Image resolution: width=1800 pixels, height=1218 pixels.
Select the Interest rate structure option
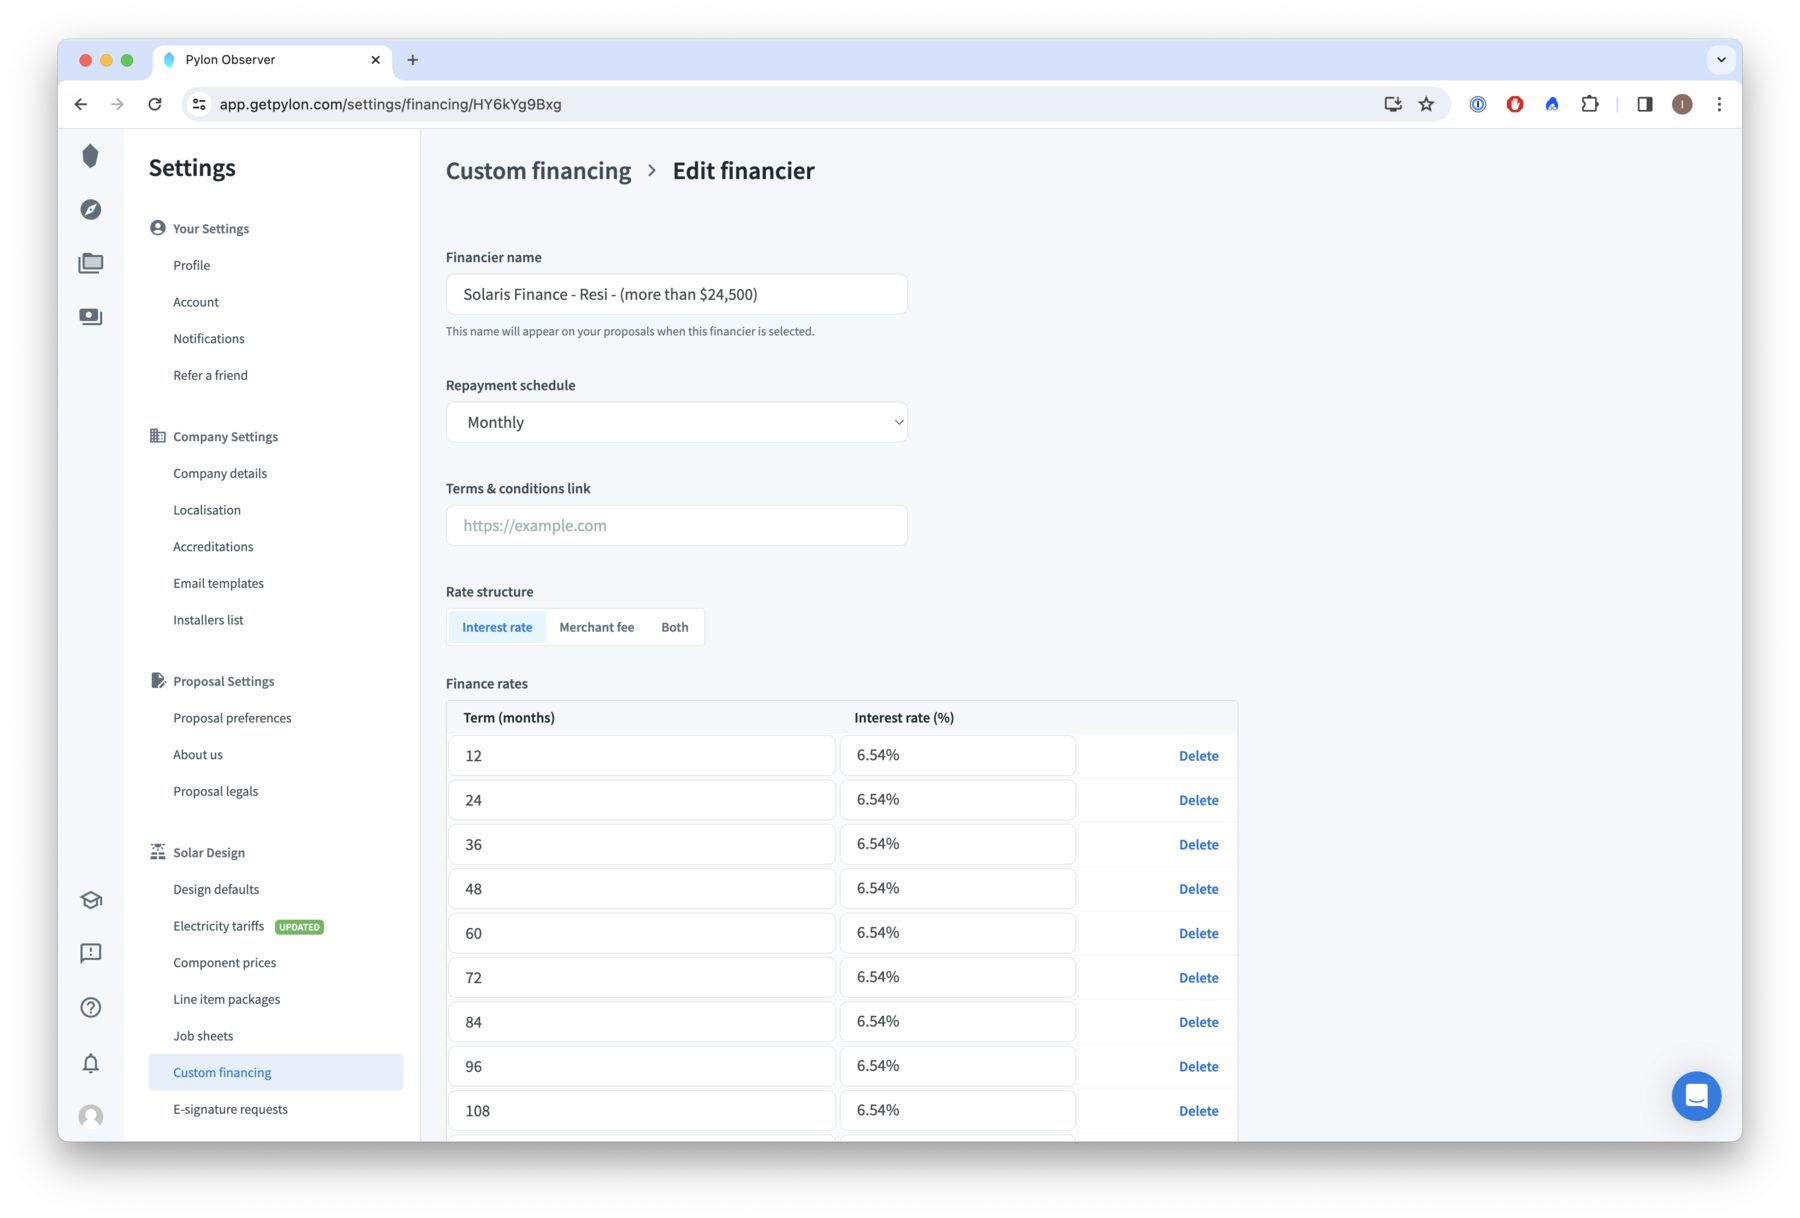point(497,627)
